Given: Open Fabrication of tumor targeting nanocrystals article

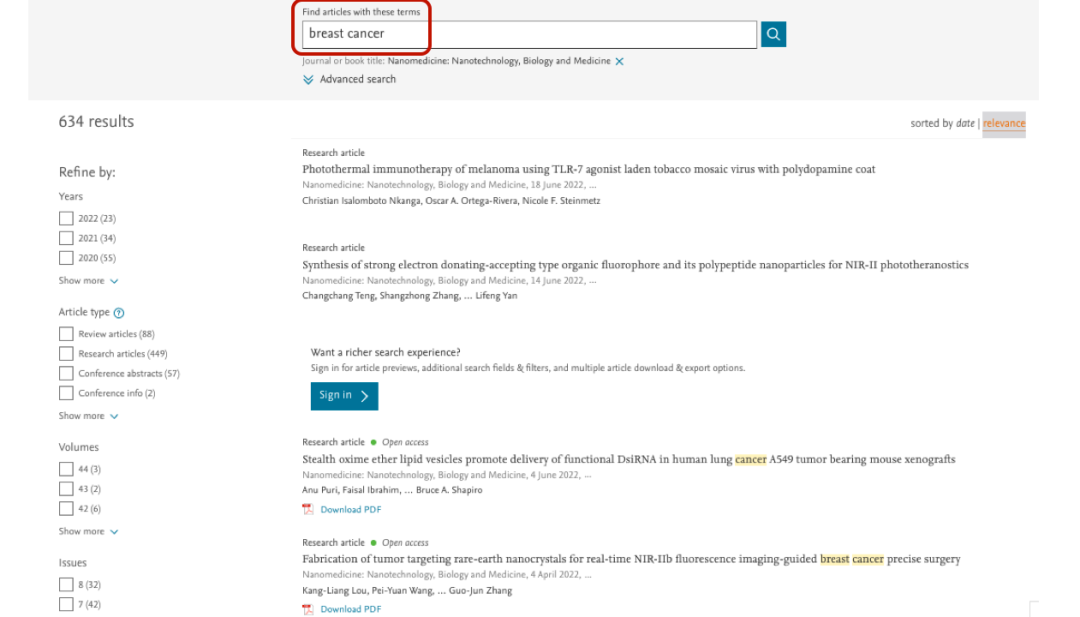Looking at the screenshot, I should 631,559.
